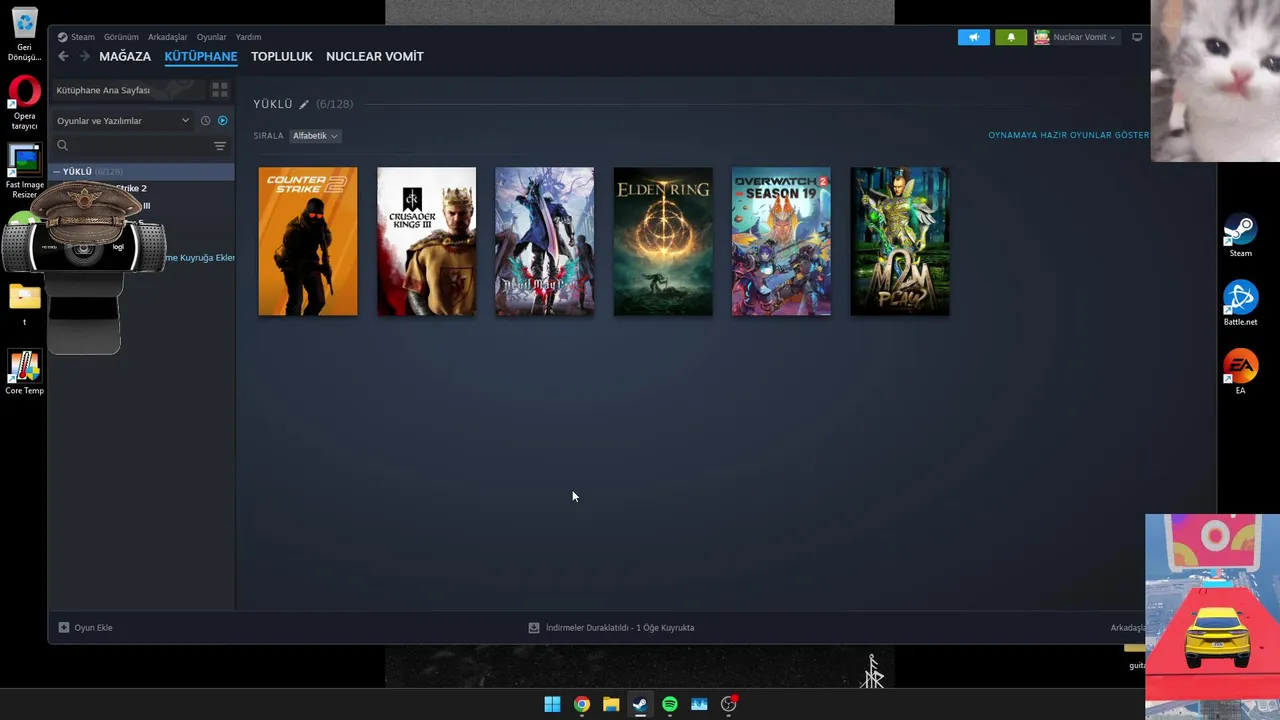Image resolution: width=1280 pixels, height=720 pixels.
Task: Open Kütüphane Ana Sayfası
Action: tap(127, 90)
